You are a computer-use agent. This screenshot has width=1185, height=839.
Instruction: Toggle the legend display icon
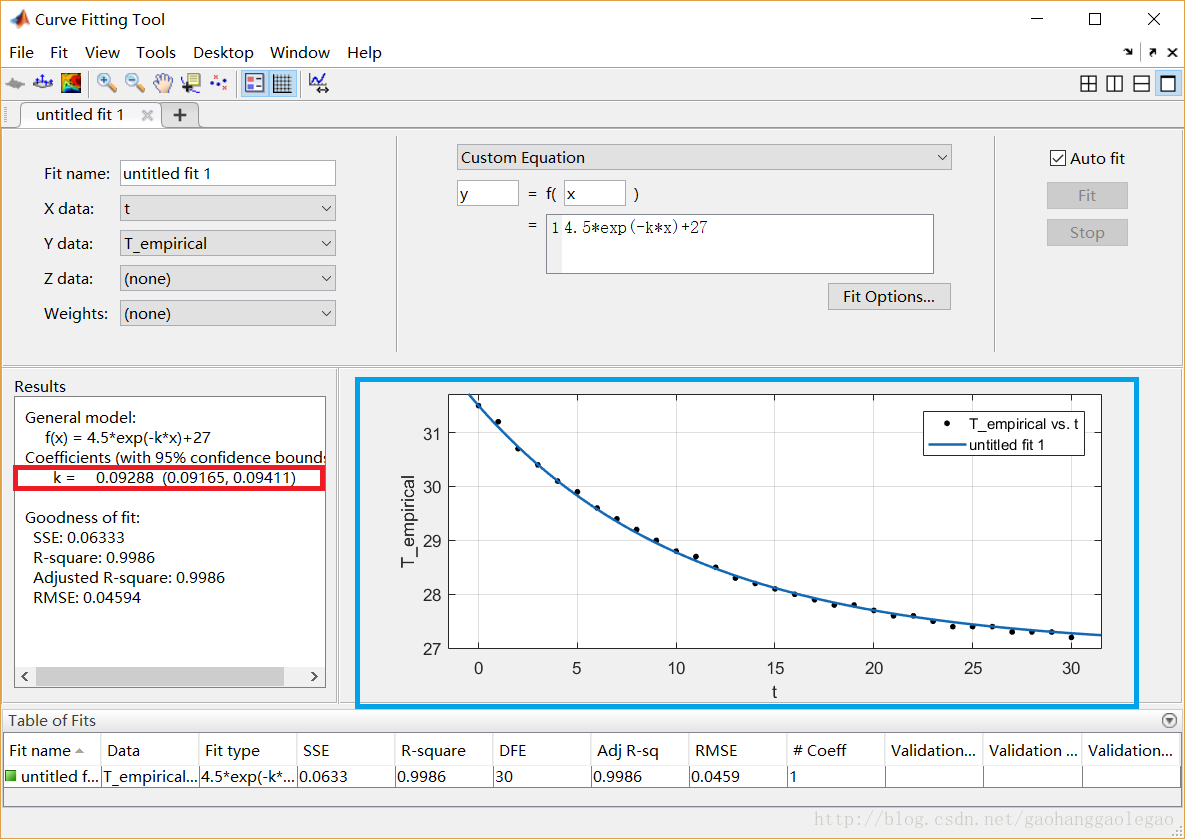click(255, 83)
